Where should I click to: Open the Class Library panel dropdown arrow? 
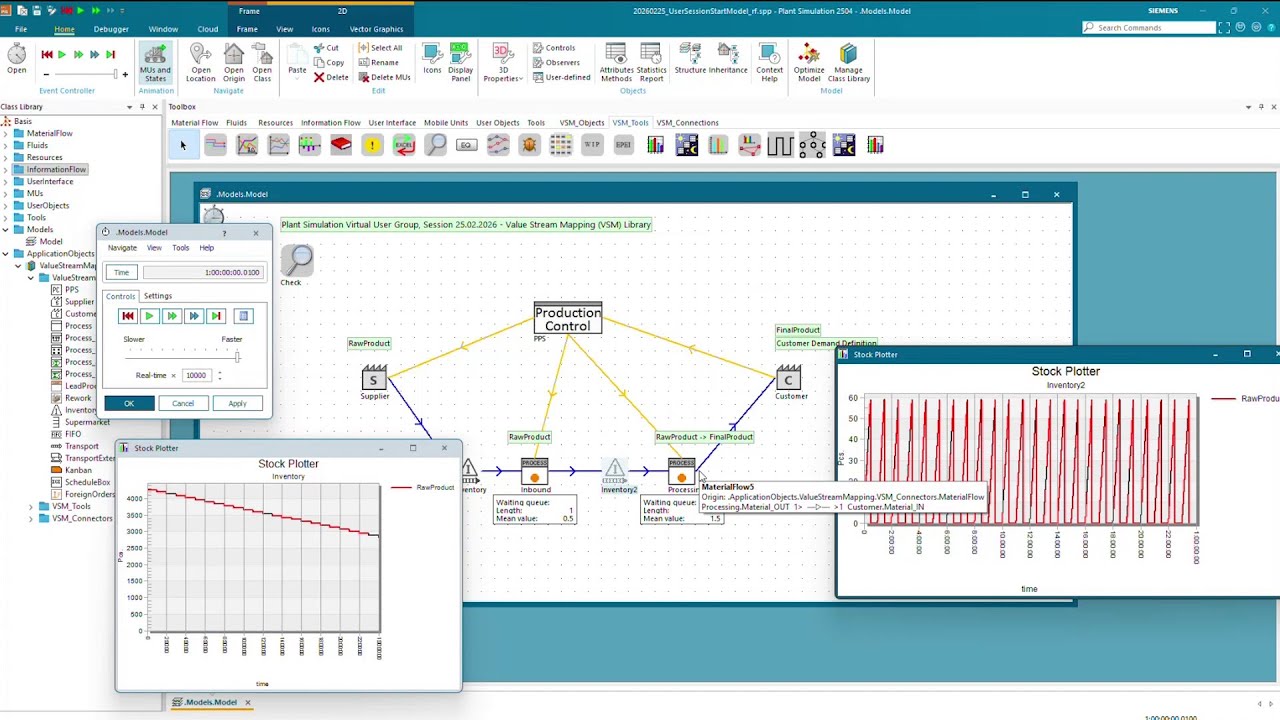[x=129, y=107]
